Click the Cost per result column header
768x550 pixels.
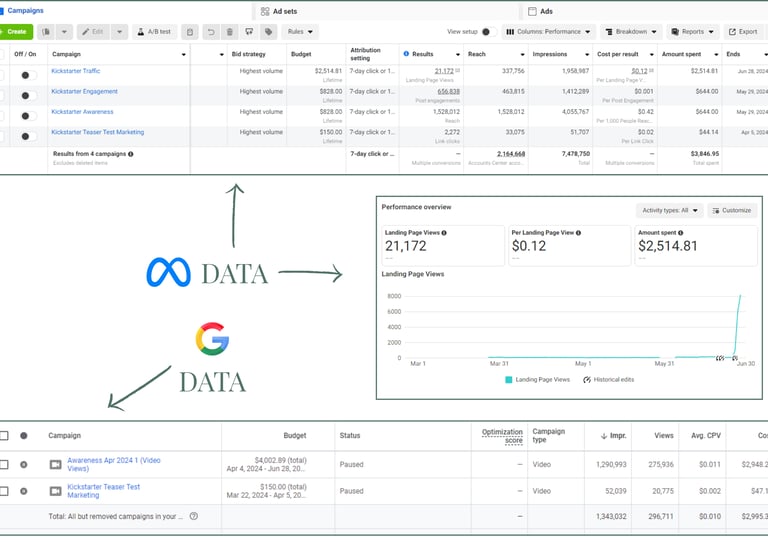(618, 54)
